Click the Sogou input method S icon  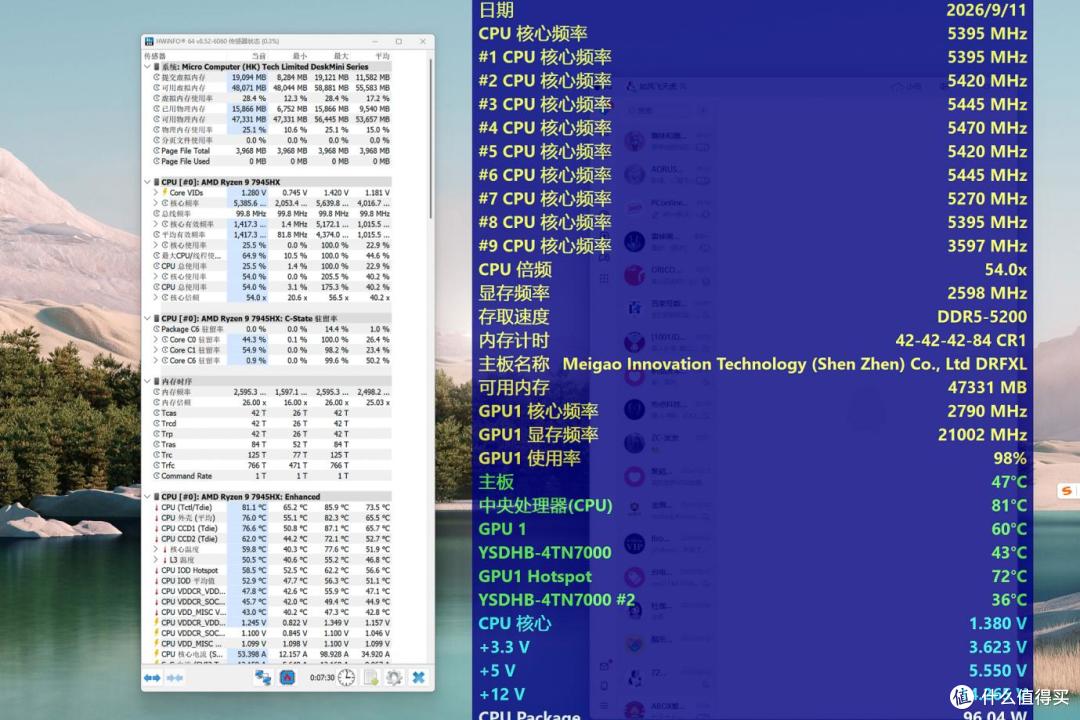1066,491
